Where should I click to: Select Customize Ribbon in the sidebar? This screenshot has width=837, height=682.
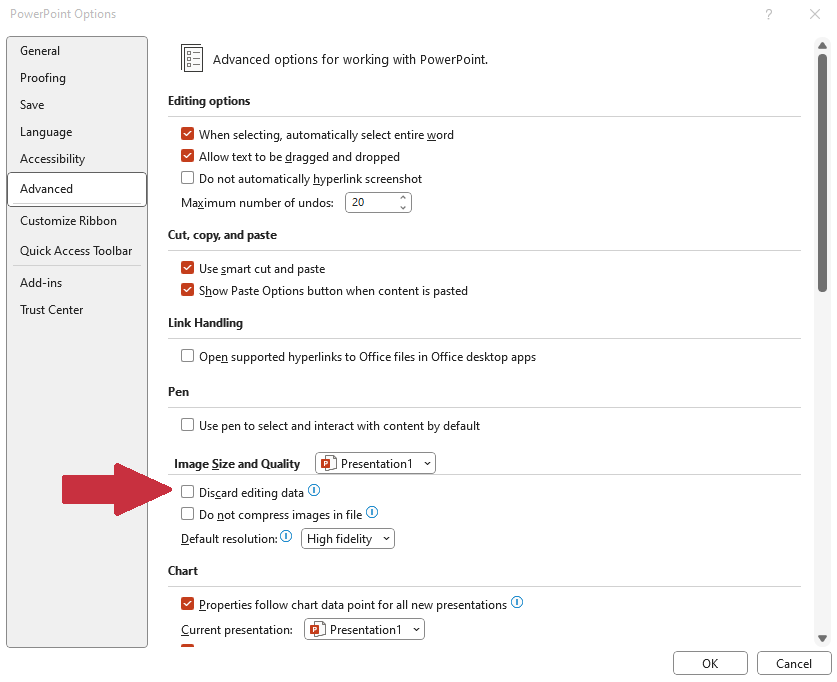68,221
